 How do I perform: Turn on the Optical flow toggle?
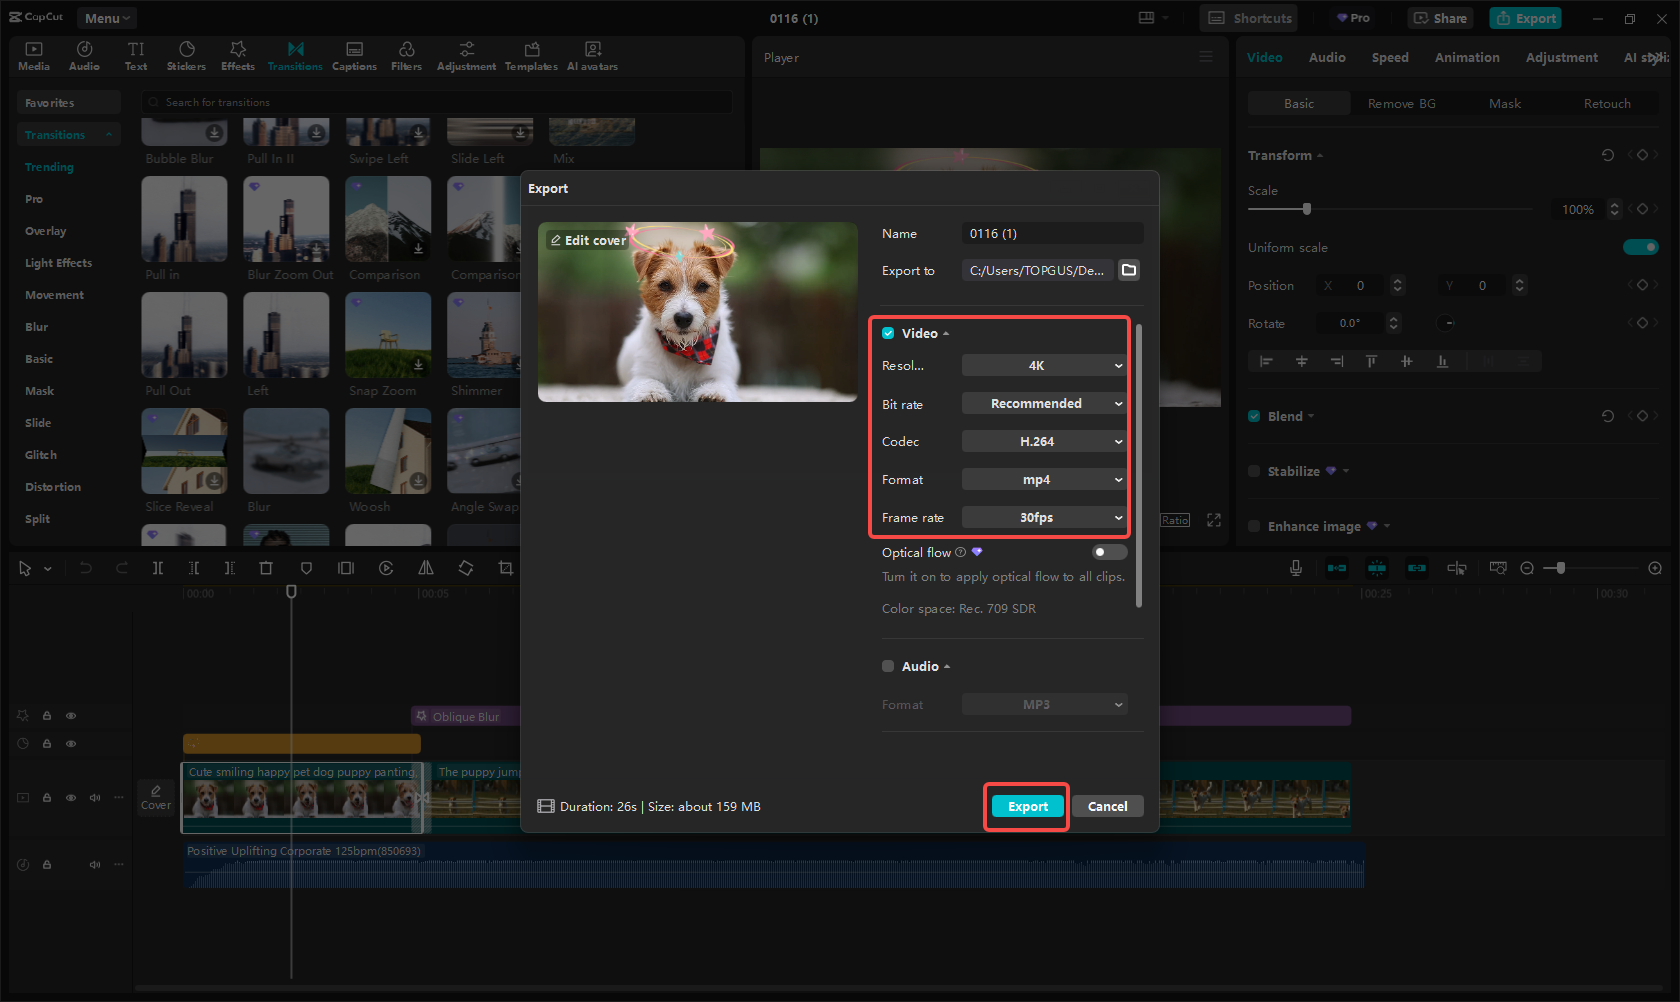pyautogui.click(x=1109, y=552)
